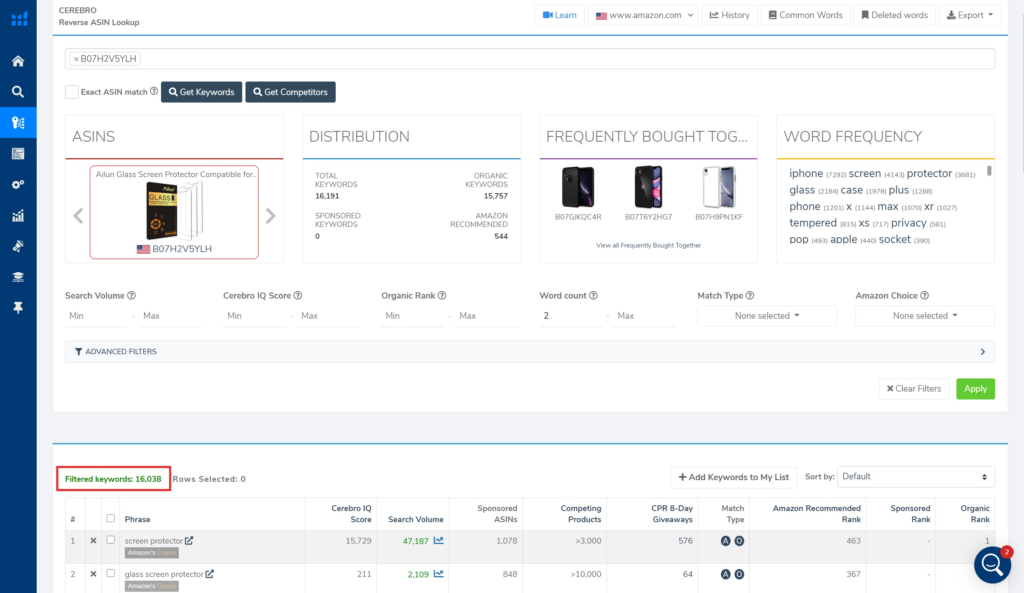
Task: Select the Ailun Glass Screen Protector ASIN card
Action: tap(174, 212)
